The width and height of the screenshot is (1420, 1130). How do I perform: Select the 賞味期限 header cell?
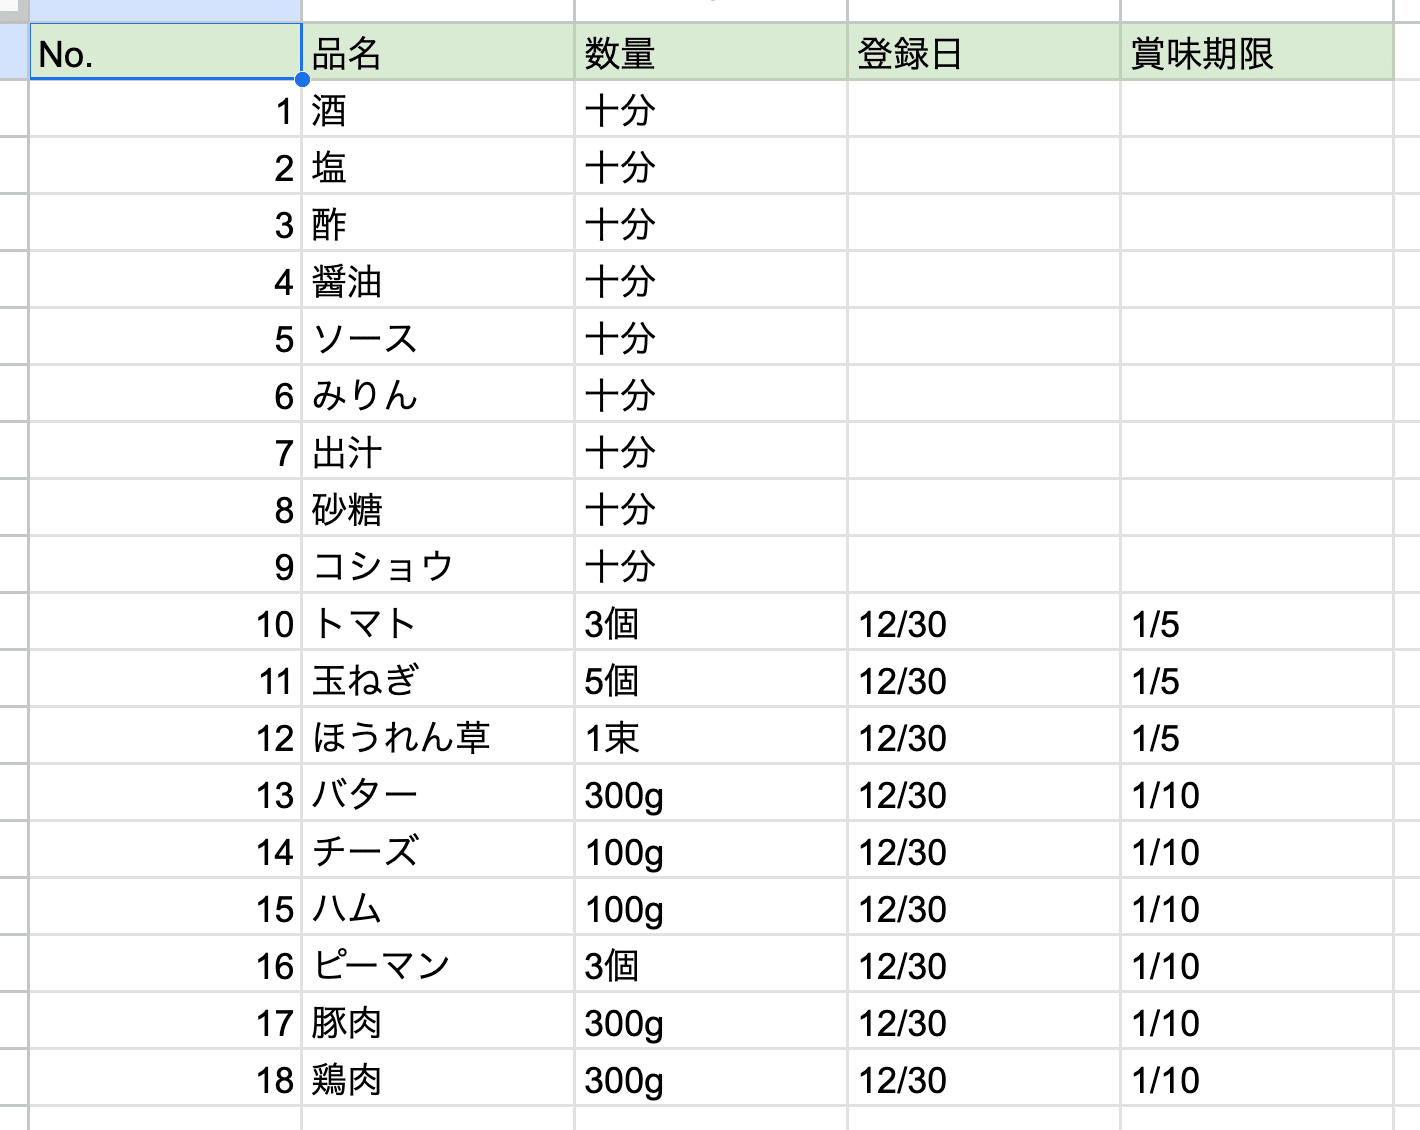(1256, 53)
